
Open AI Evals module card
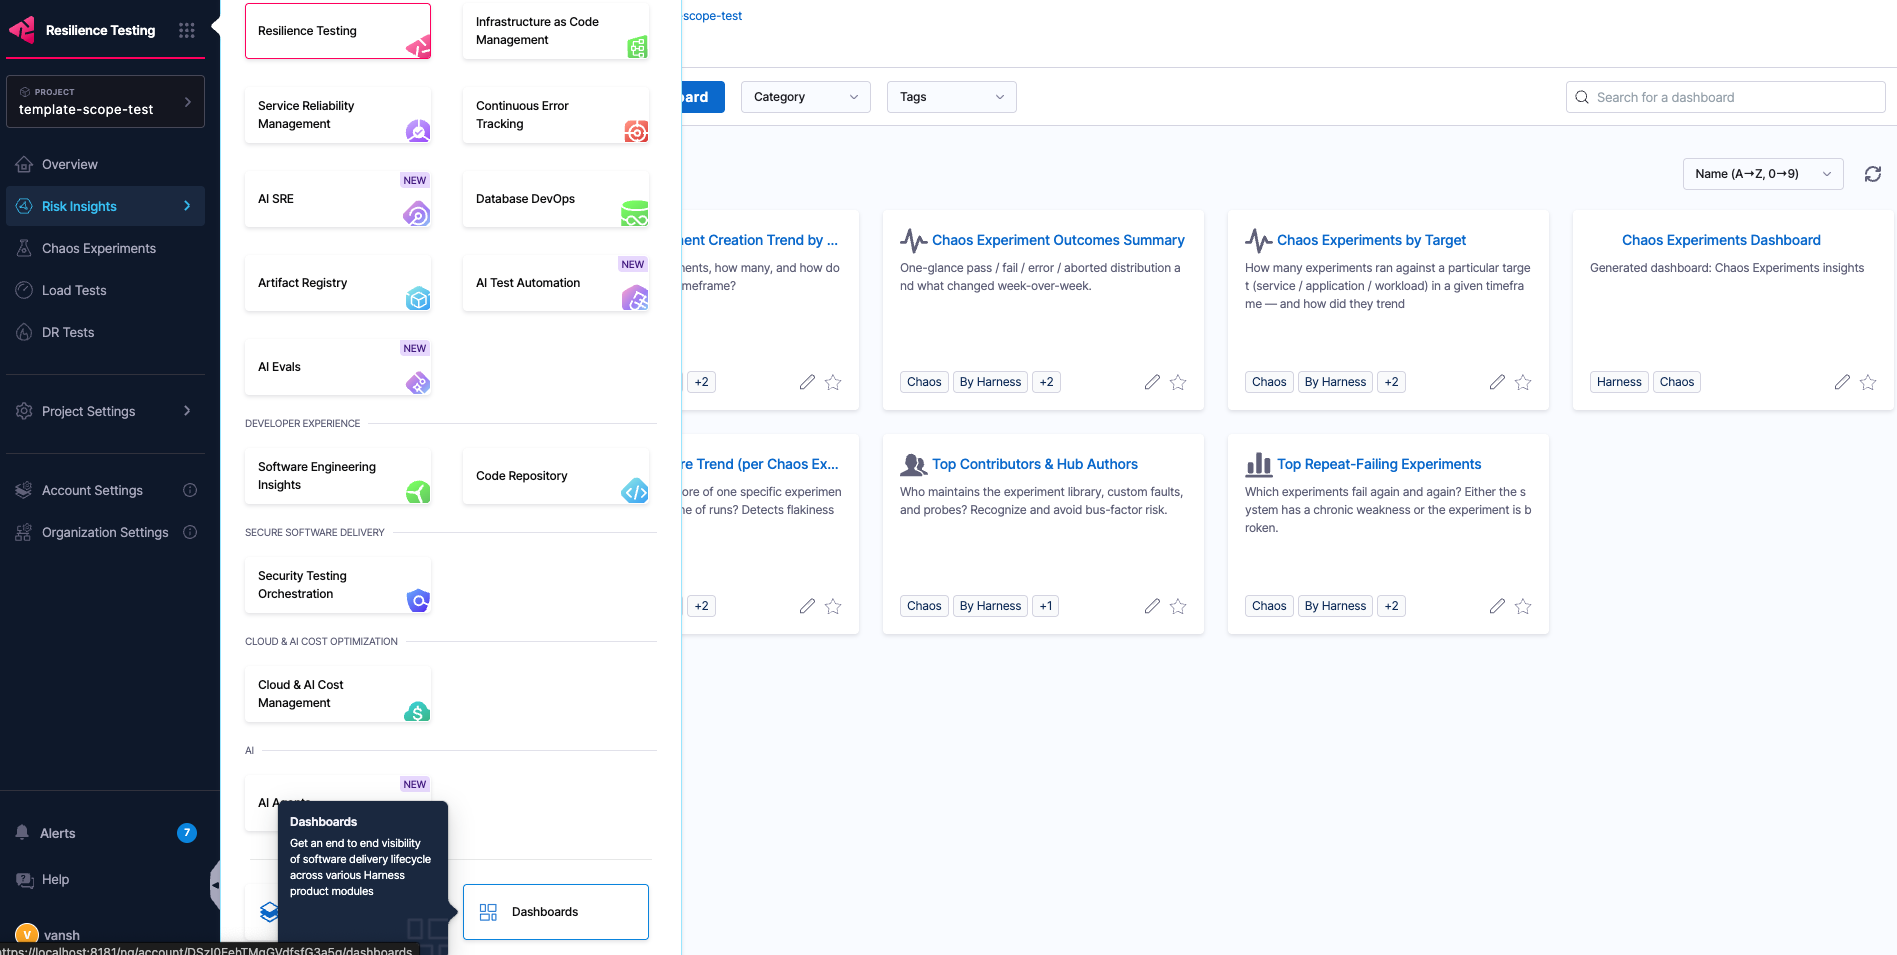click(338, 367)
